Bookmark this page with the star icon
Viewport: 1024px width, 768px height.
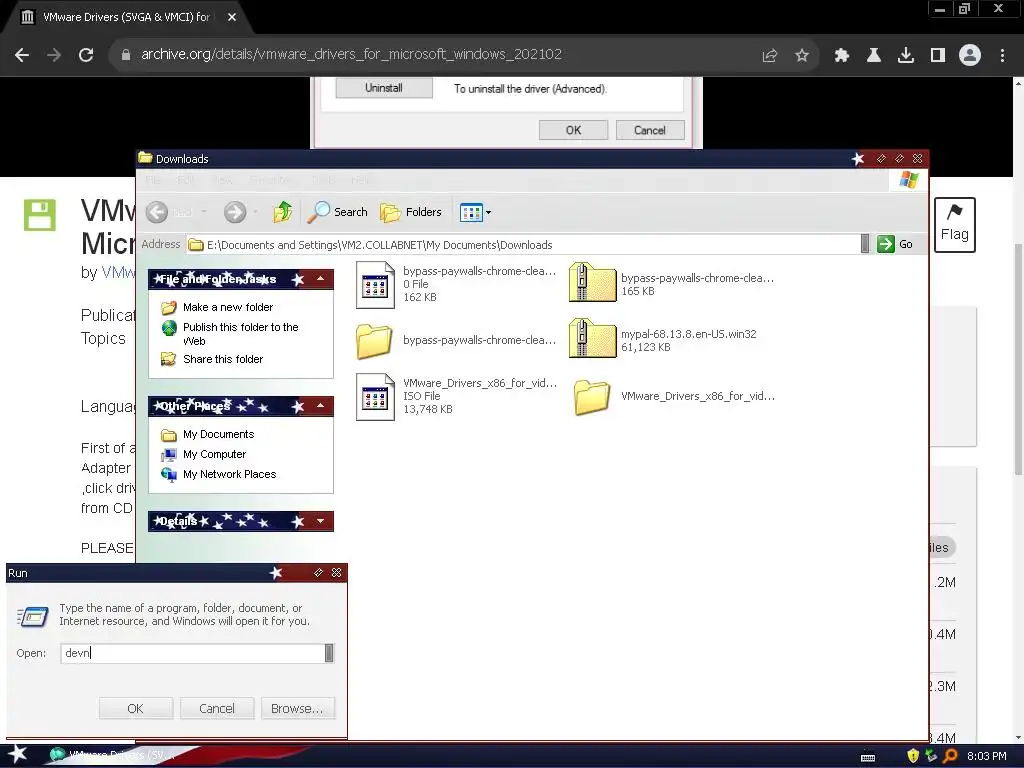point(802,56)
